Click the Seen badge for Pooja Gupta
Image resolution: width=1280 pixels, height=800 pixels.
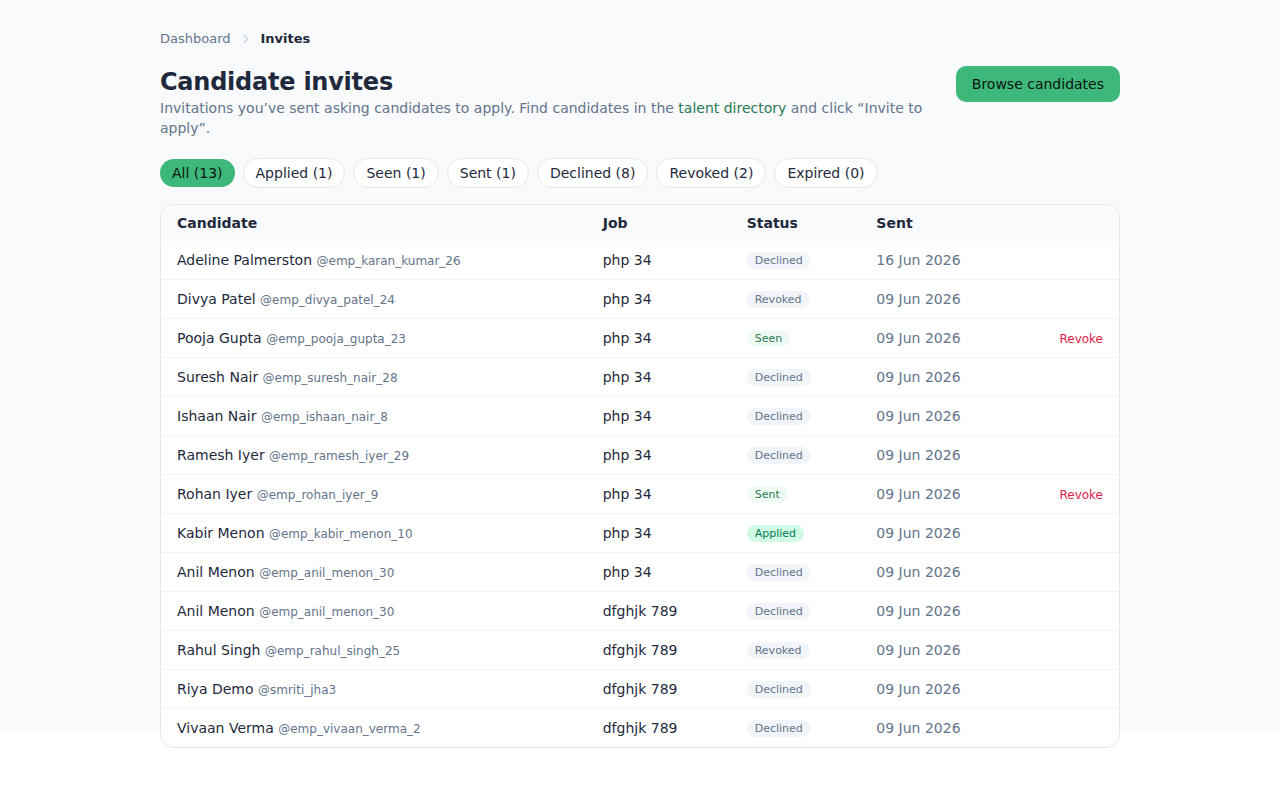tap(768, 339)
